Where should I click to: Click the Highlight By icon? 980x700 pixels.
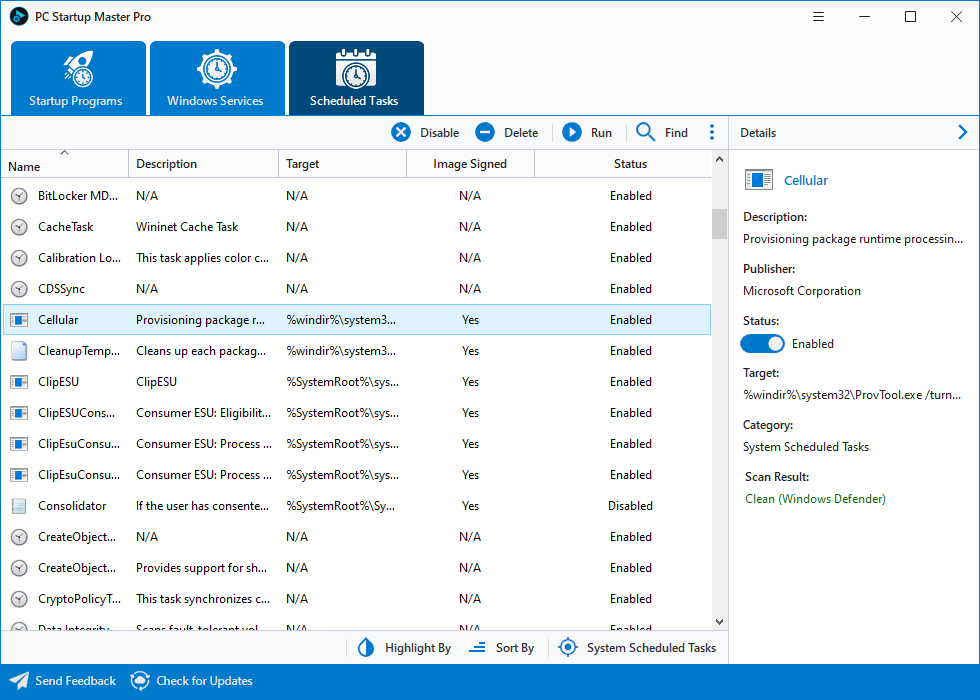click(366, 648)
